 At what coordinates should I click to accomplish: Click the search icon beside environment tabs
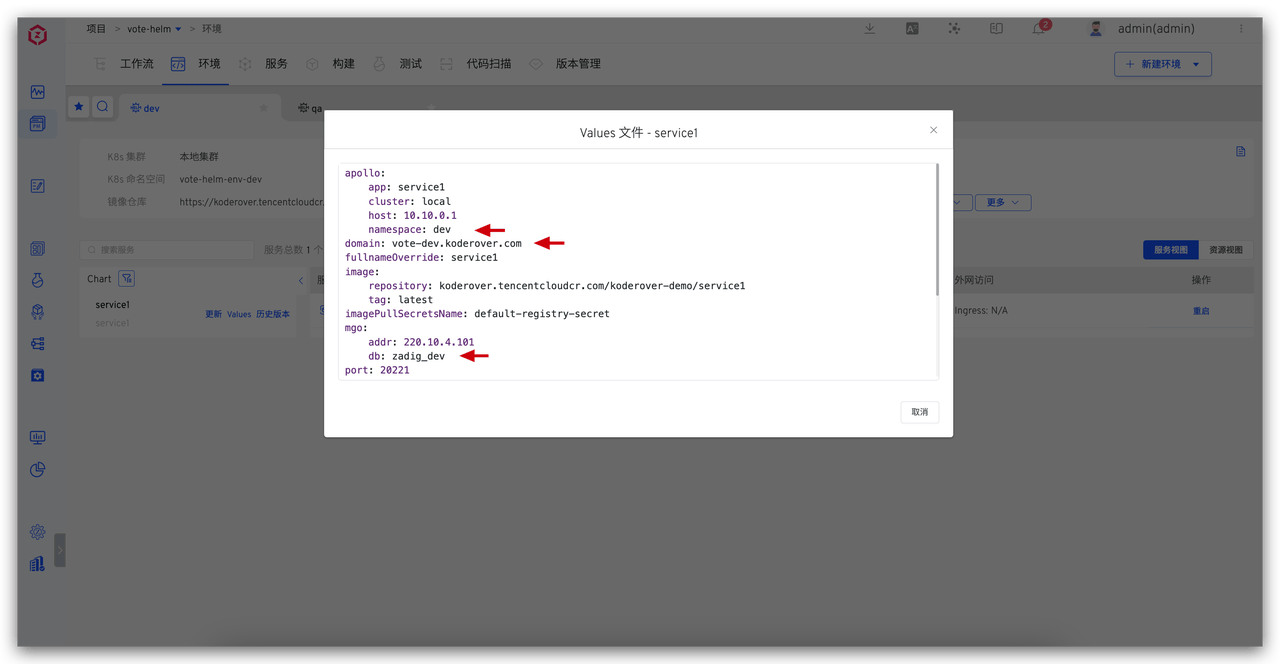[x=103, y=107]
